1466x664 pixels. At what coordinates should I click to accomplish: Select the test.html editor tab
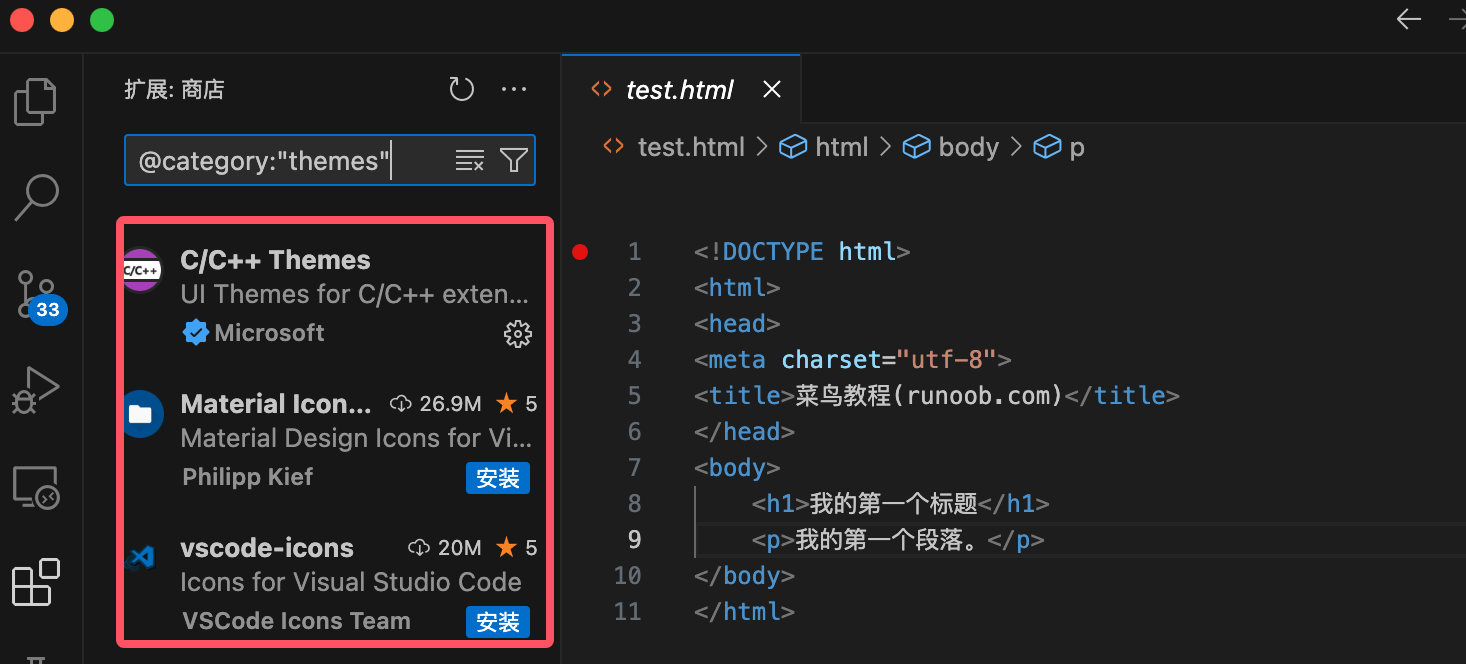(x=680, y=90)
